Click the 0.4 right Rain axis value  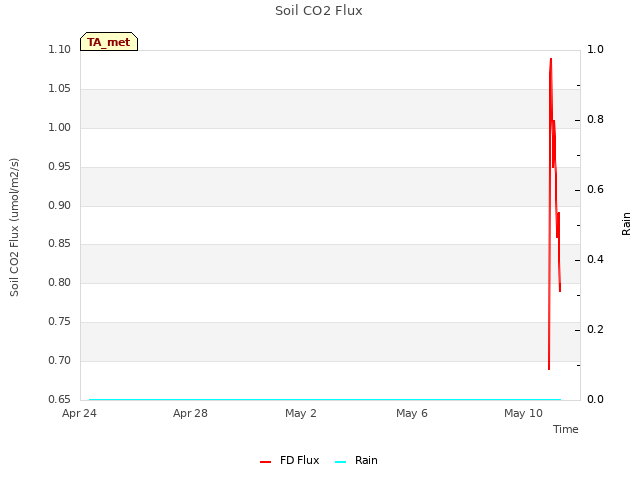[595, 260]
